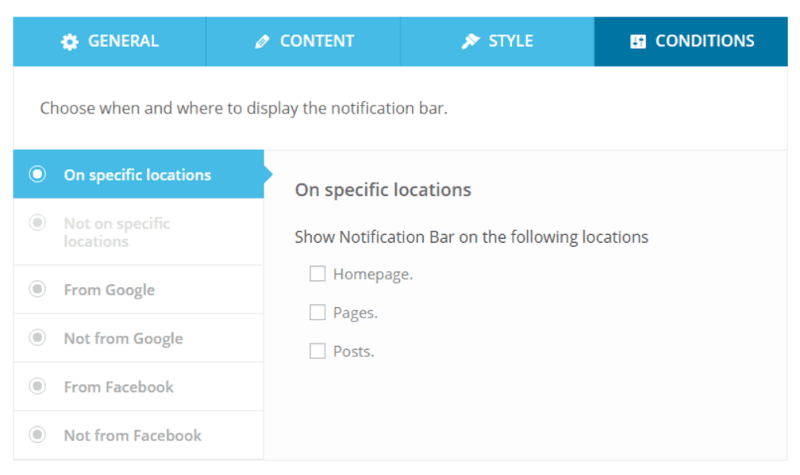800x475 pixels.
Task: Select the CONDITIONS tab
Action: pyautogui.click(x=691, y=41)
